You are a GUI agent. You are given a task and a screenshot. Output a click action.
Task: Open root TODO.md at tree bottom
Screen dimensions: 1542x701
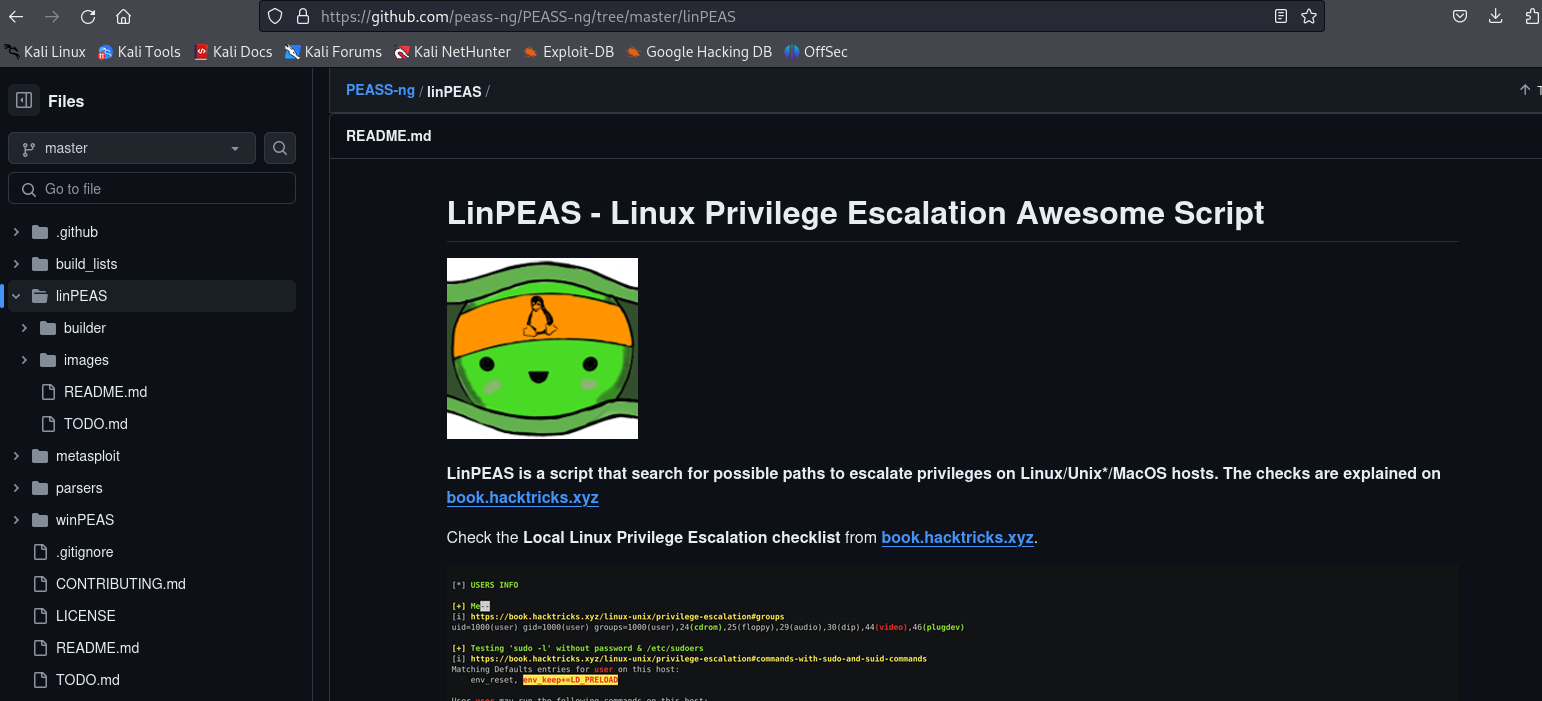(x=88, y=680)
